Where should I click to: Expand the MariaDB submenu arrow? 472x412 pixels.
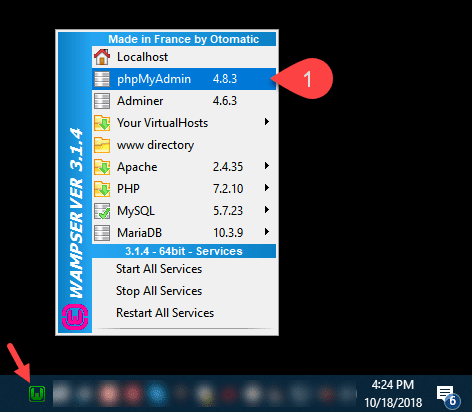(x=267, y=232)
